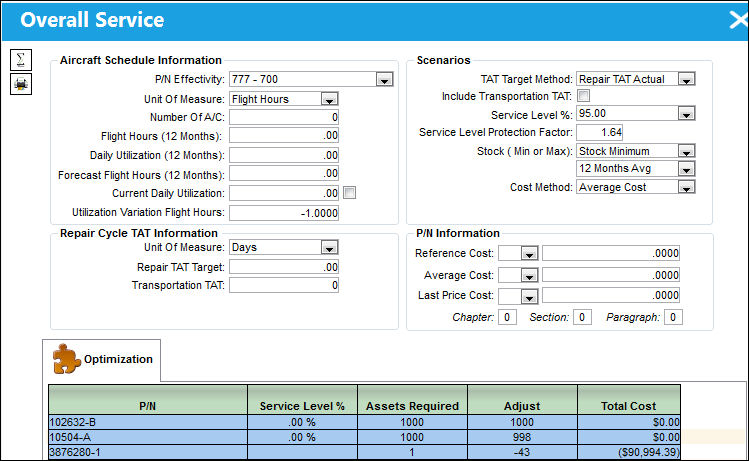The height and width of the screenshot is (461, 749).
Task: Click the Assets Required column header
Action: [x=412, y=400]
